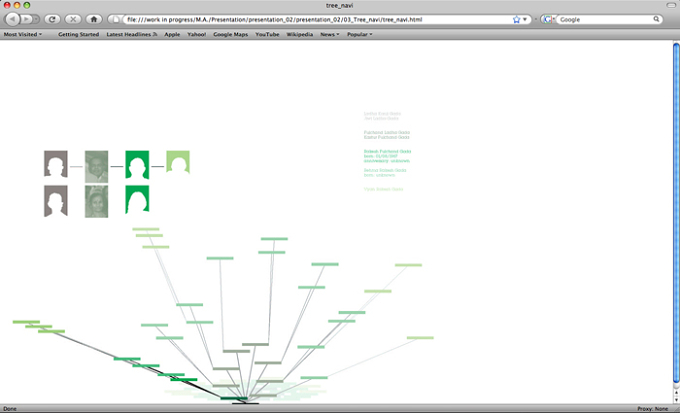Toggle the toolbar pill button in title bar

[x=671, y=5]
